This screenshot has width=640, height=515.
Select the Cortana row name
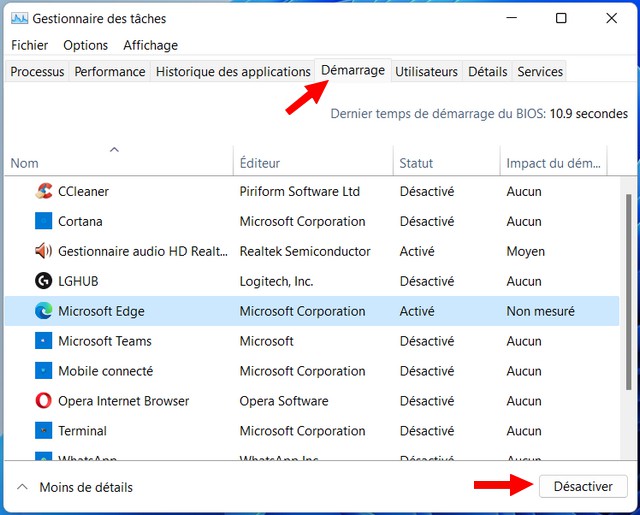80,221
